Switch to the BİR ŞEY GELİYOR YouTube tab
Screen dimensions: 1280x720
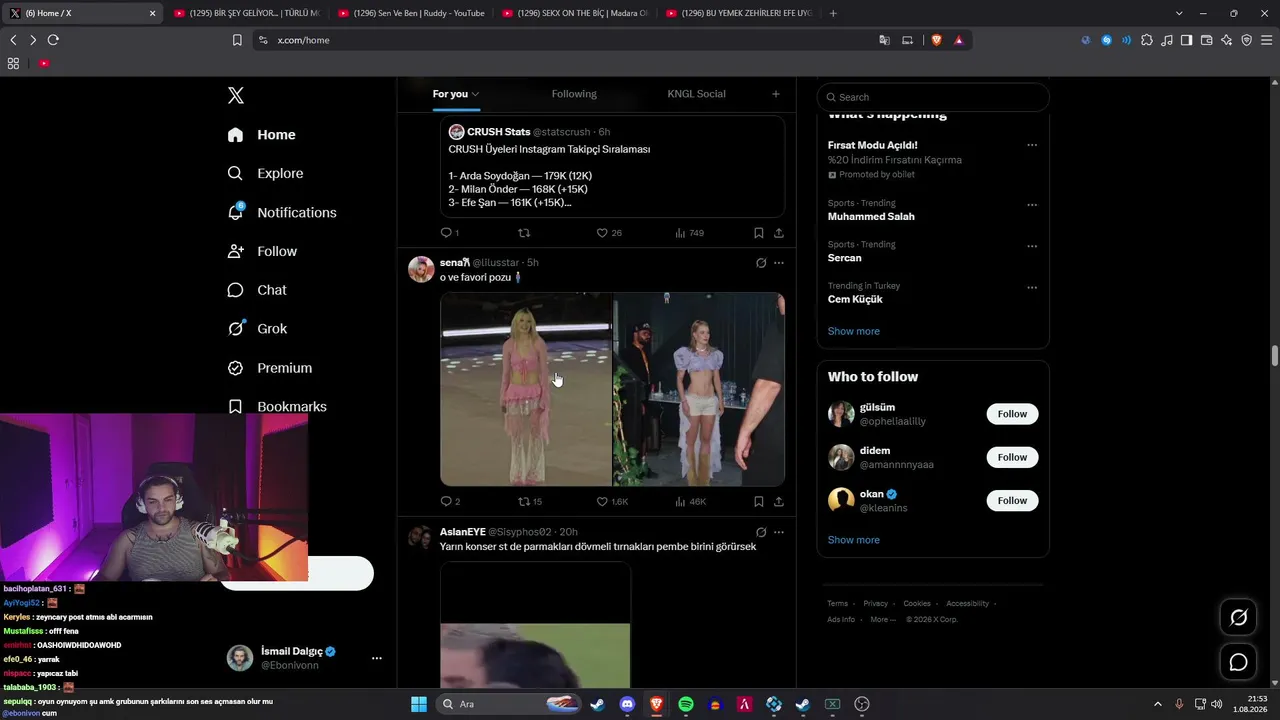246,13
